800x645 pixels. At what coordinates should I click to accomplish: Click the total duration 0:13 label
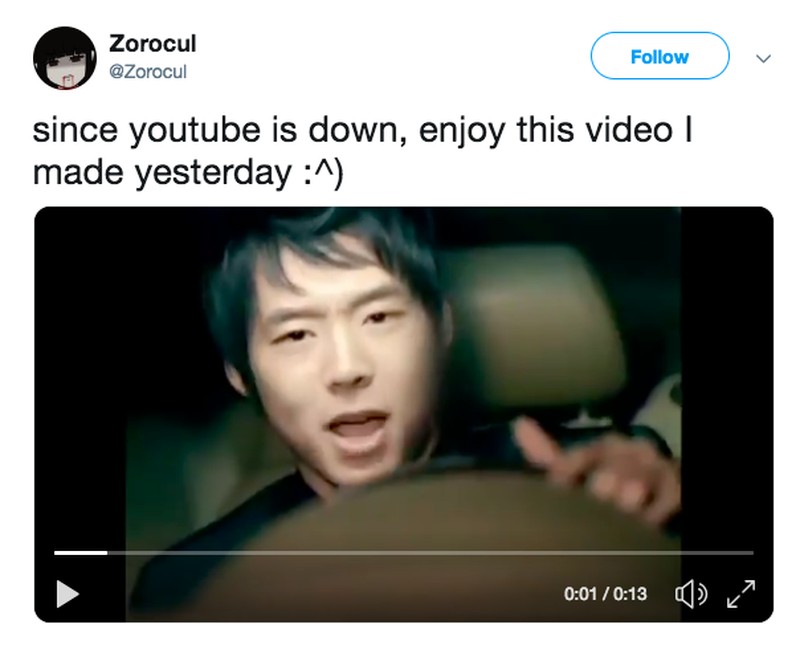point(630,594)
